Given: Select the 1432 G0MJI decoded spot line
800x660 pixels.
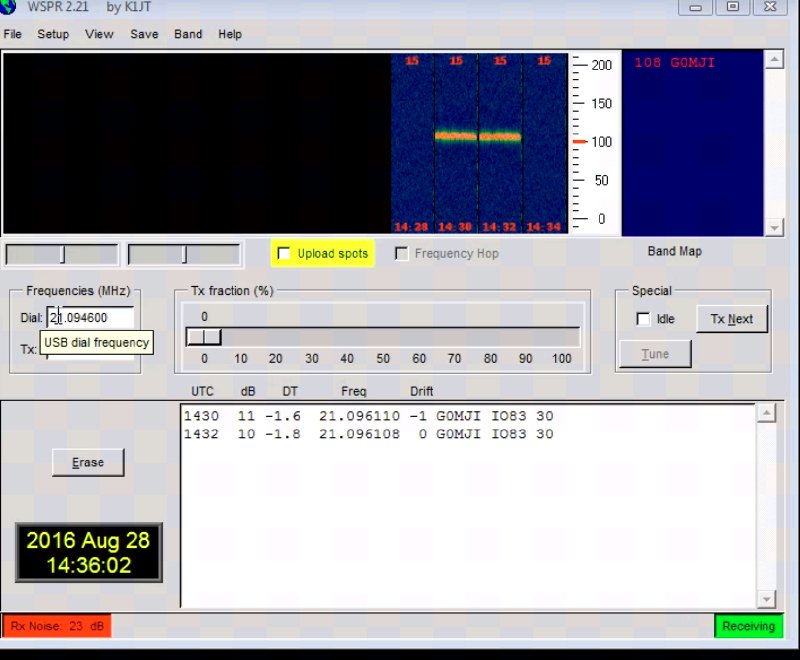Looking at the screenshot, I should click(x=368, y=434).
